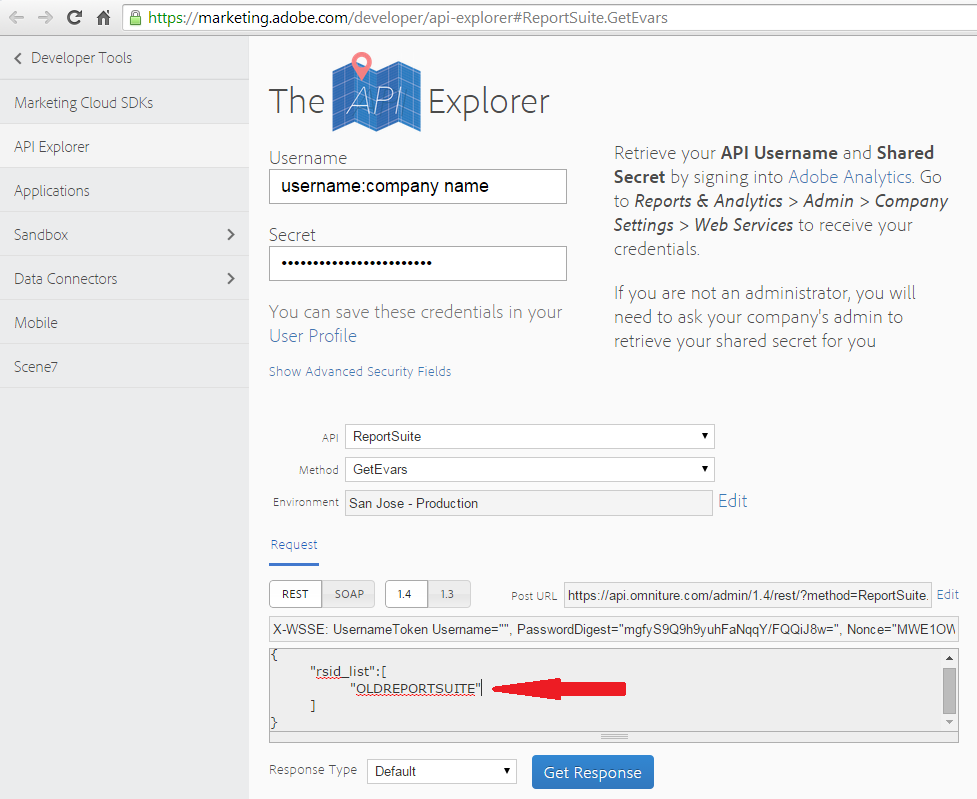Click Edit next to Post URL
The image size is (977, 799).
pos(948,595)
